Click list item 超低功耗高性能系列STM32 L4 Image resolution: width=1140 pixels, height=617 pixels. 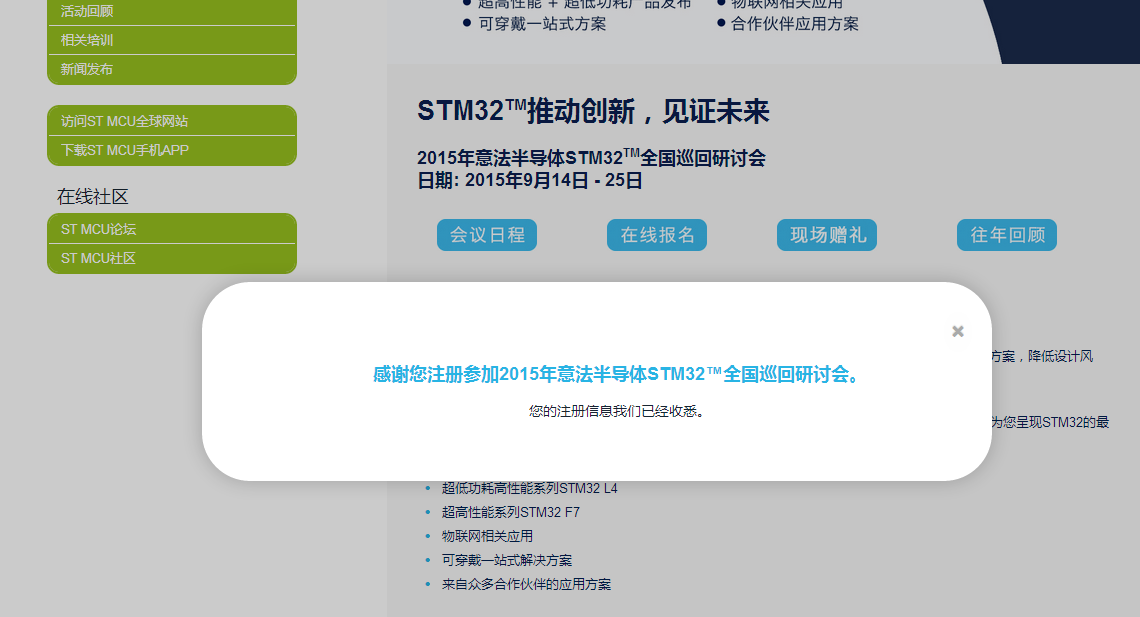point(529,488)
